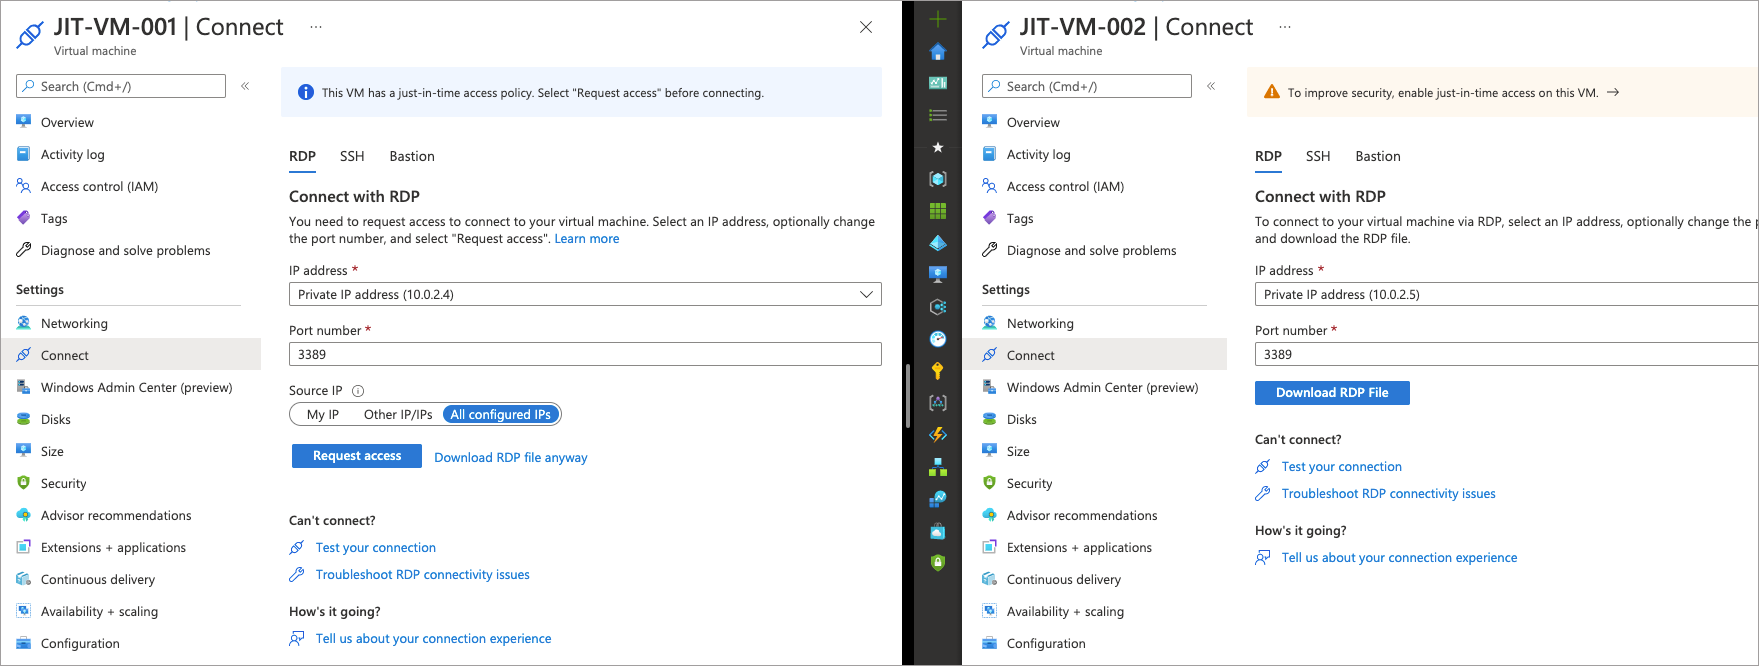This screenshot has height=666, width=1759.
Task: Open the dashboard icon in the sidebar
Action: click(937, 83)
